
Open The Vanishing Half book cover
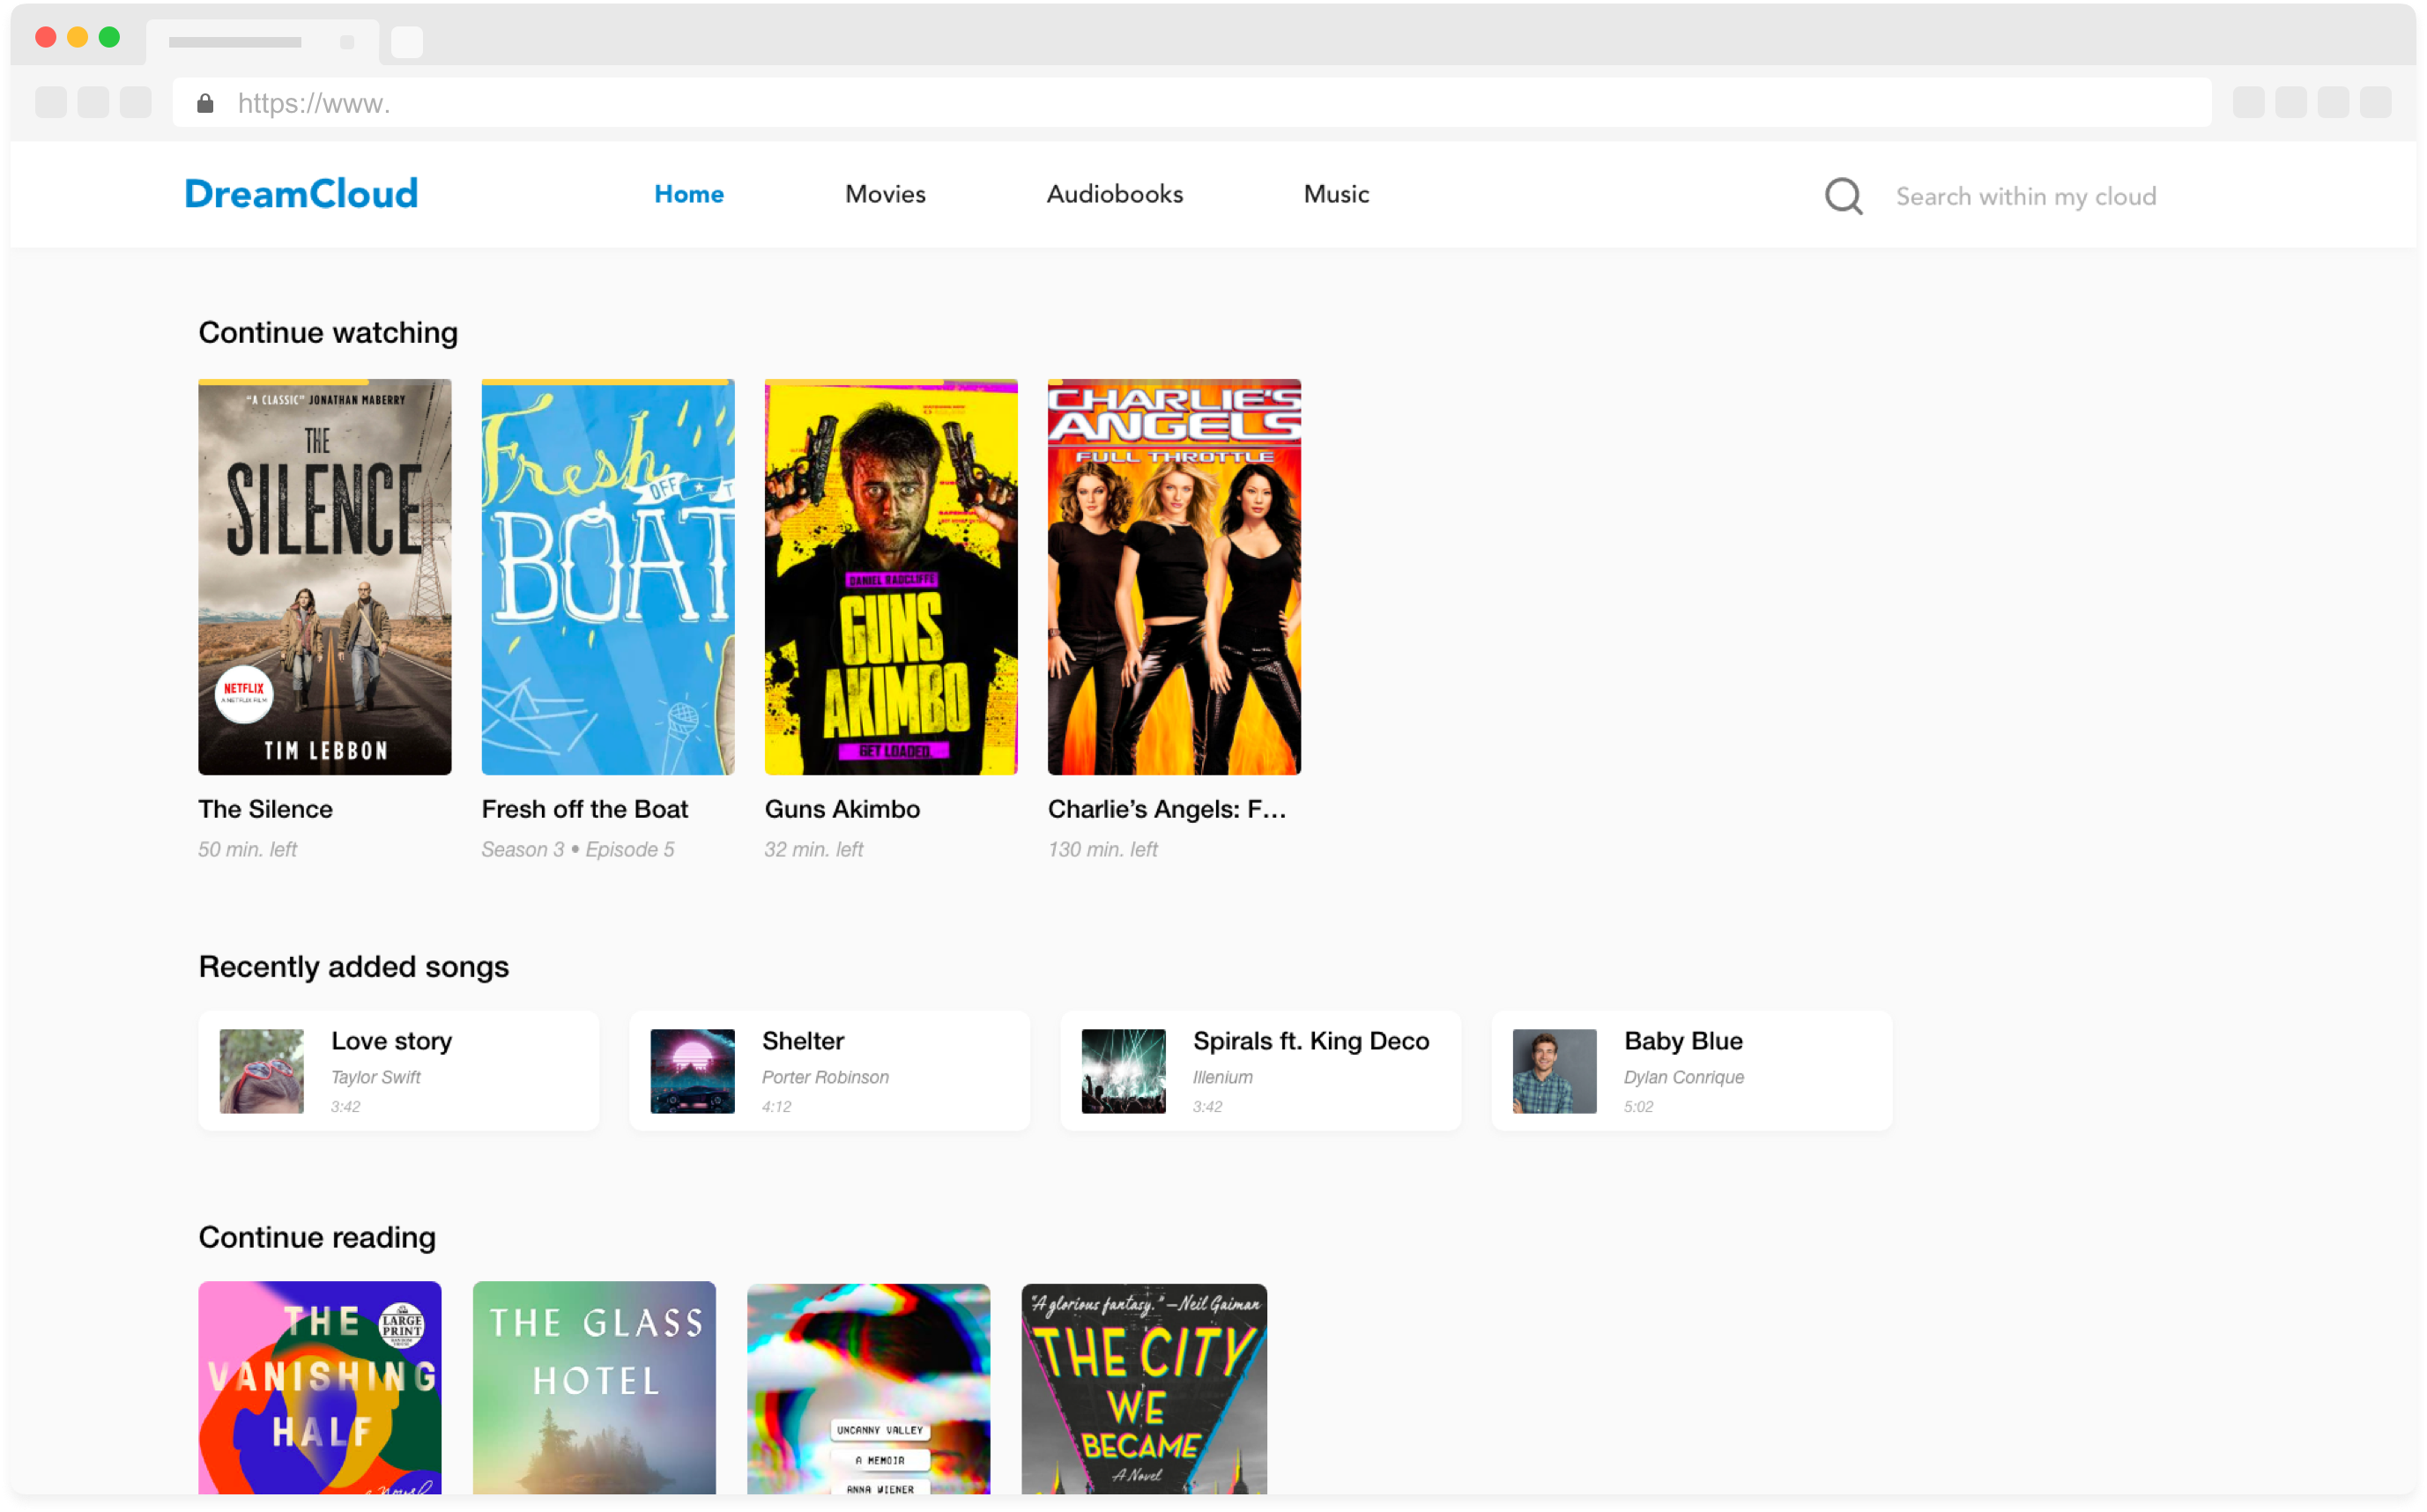pyautogui.click(x=320, y=1388)
